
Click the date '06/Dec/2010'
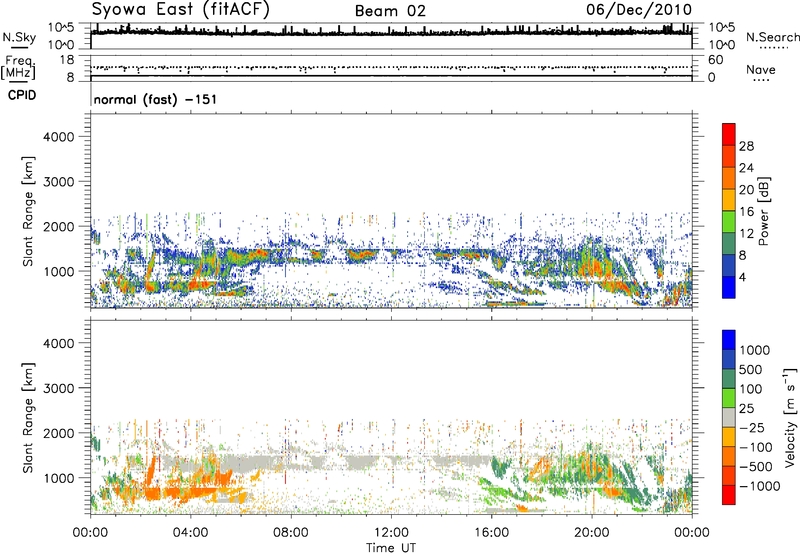point(639,9)
